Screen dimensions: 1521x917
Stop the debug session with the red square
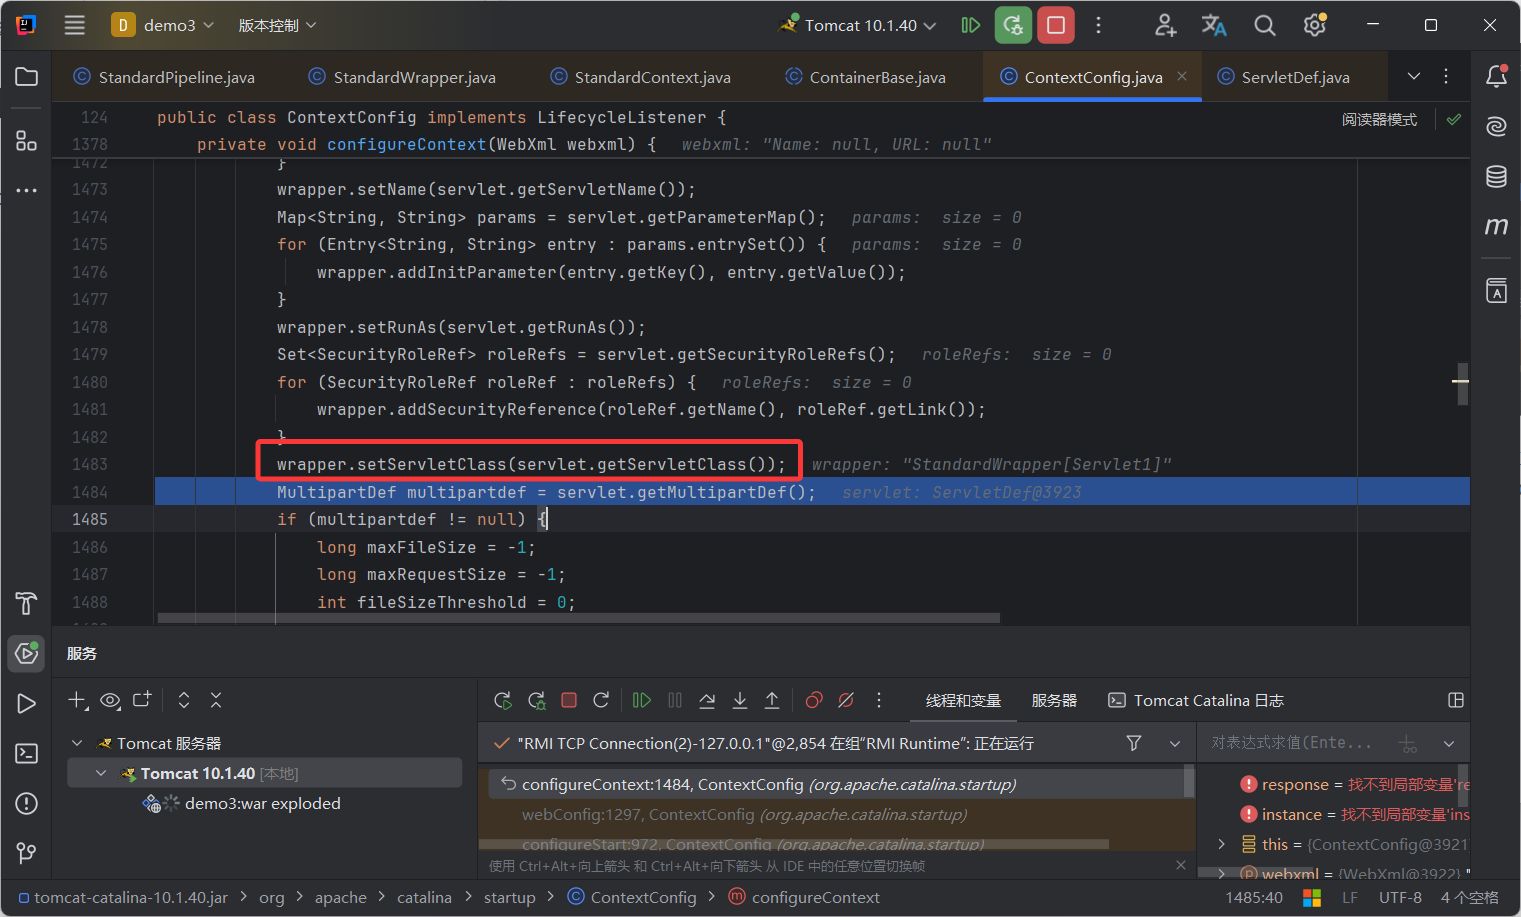click(569, 700)
